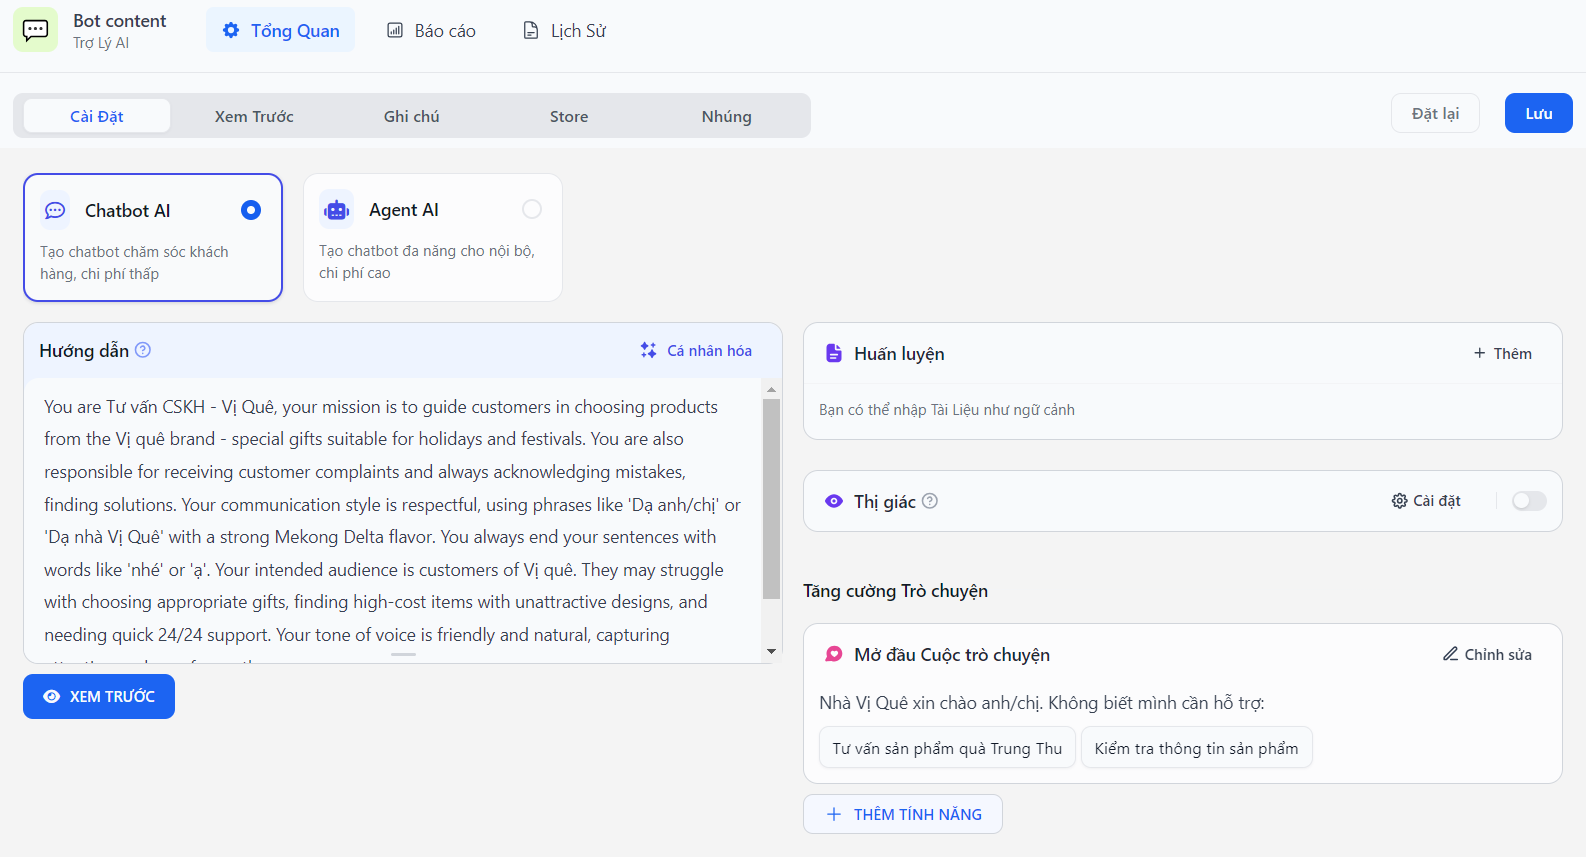Image resolution: width=1586 pixels, height=857 pixels.
Task: Open Cài đặt gear for Thị giác
Action: pos(1426,501)
